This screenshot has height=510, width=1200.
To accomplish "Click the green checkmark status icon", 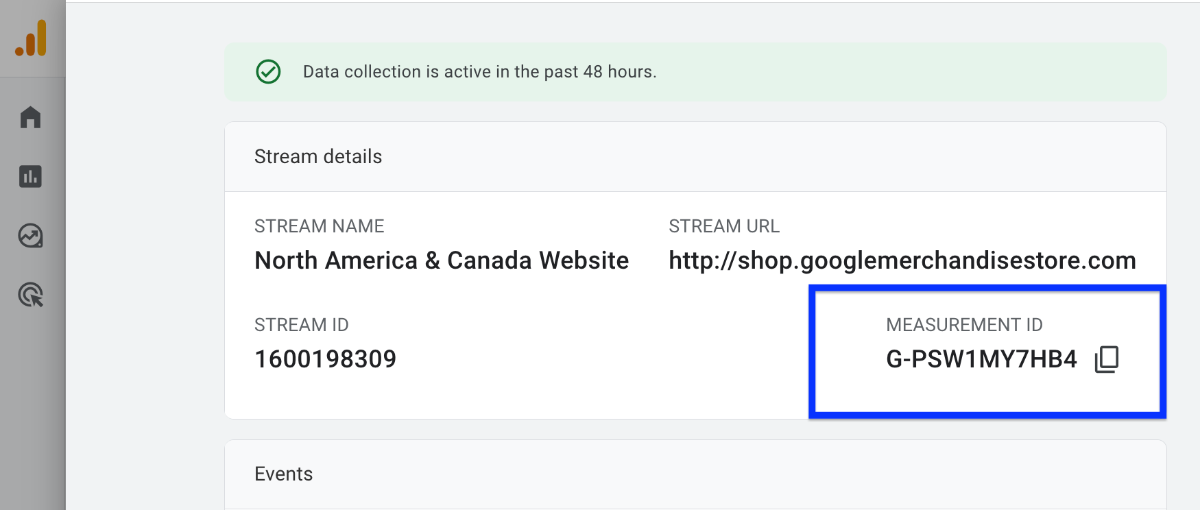I will point(268,72).
